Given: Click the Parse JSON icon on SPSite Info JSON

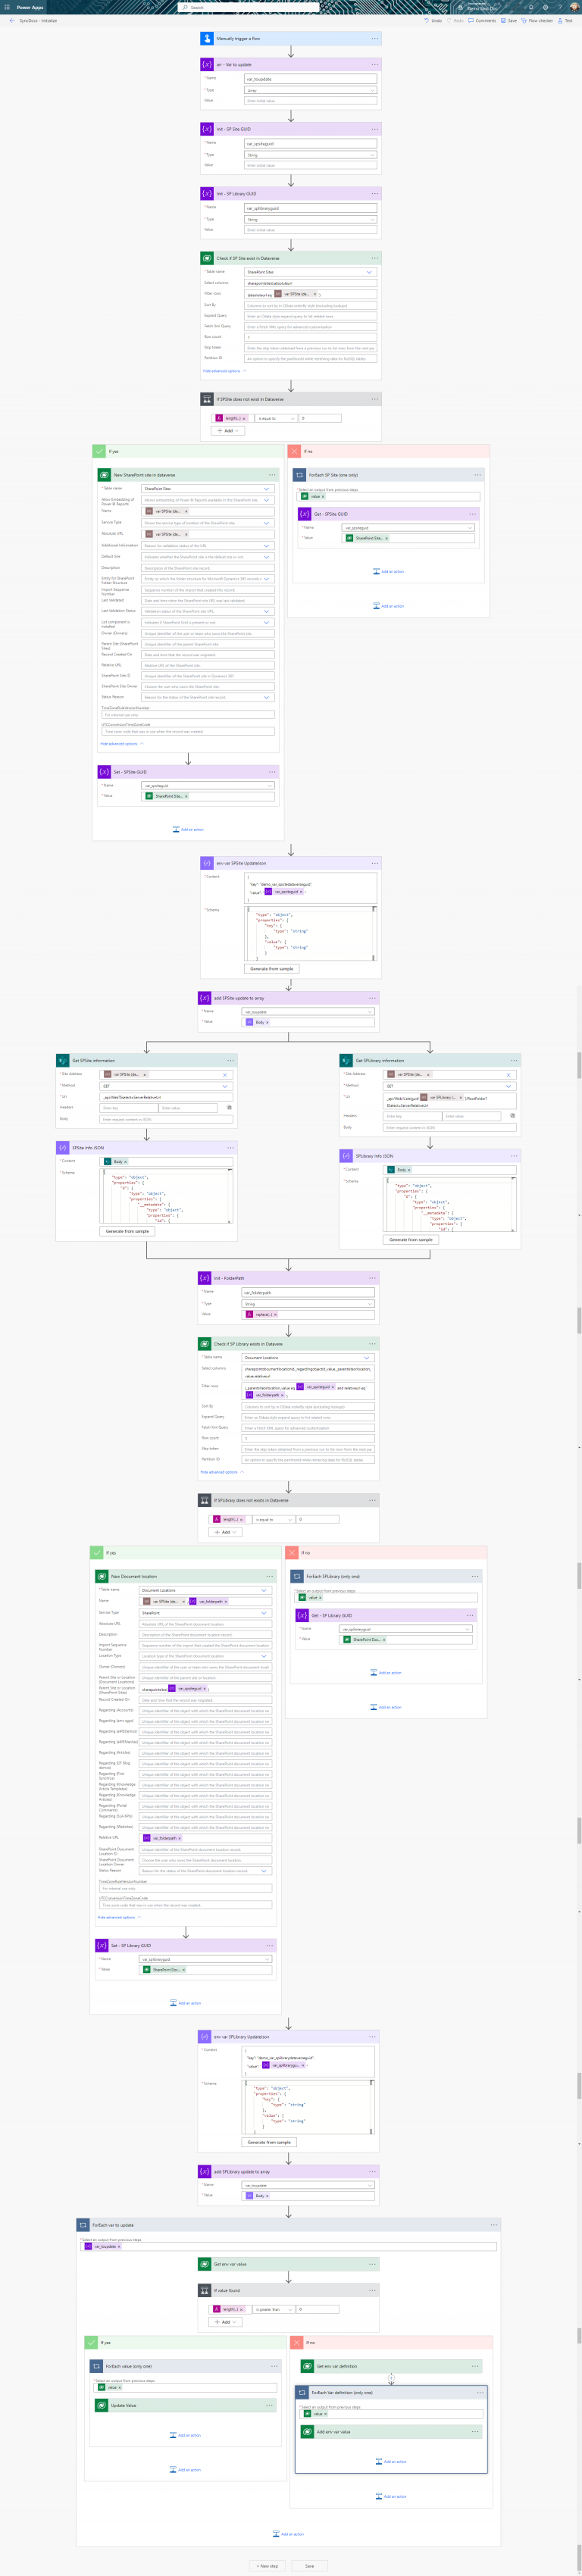Looking at the screenshot, I should tap(66, 1148).
